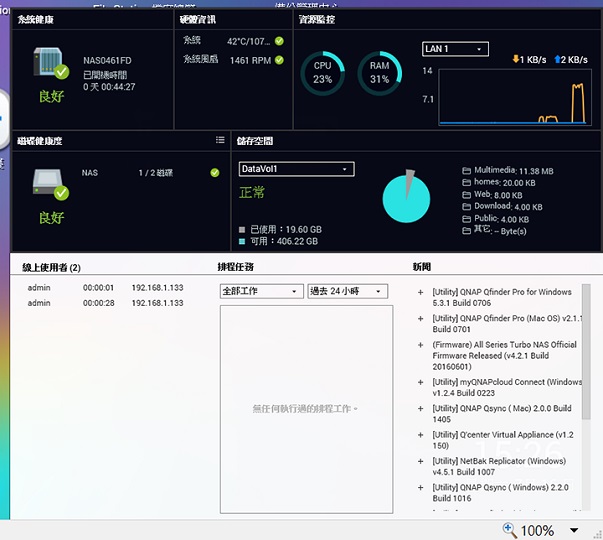This screenshot has width=603, height=540.
Task: Expand the QNAP Qsync (Mac) news item
Action: [420, 408]
